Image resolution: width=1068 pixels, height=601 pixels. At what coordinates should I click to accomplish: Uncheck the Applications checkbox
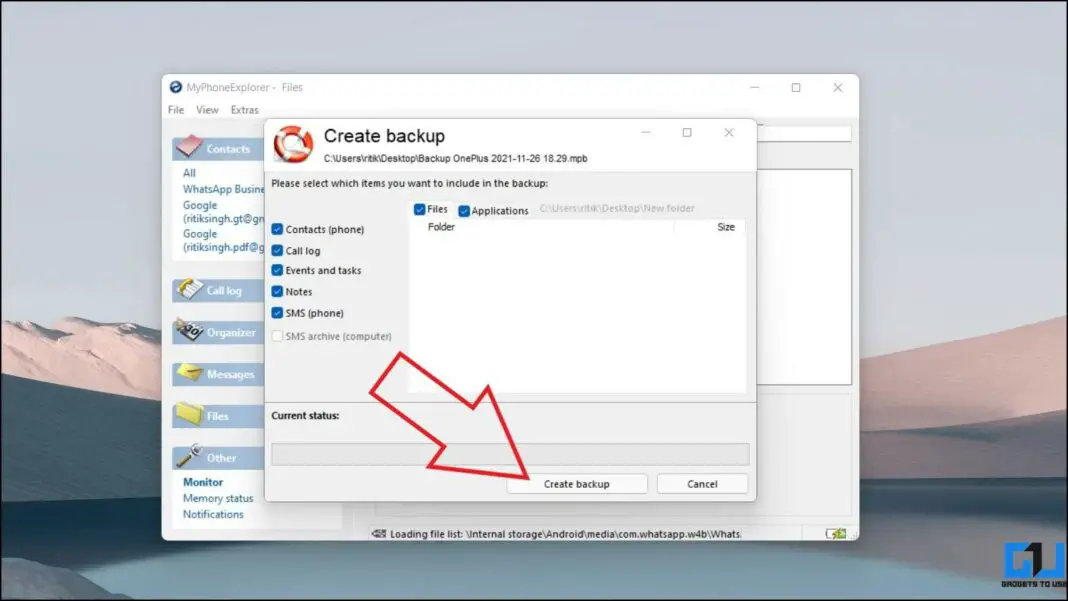click(462, 210)
